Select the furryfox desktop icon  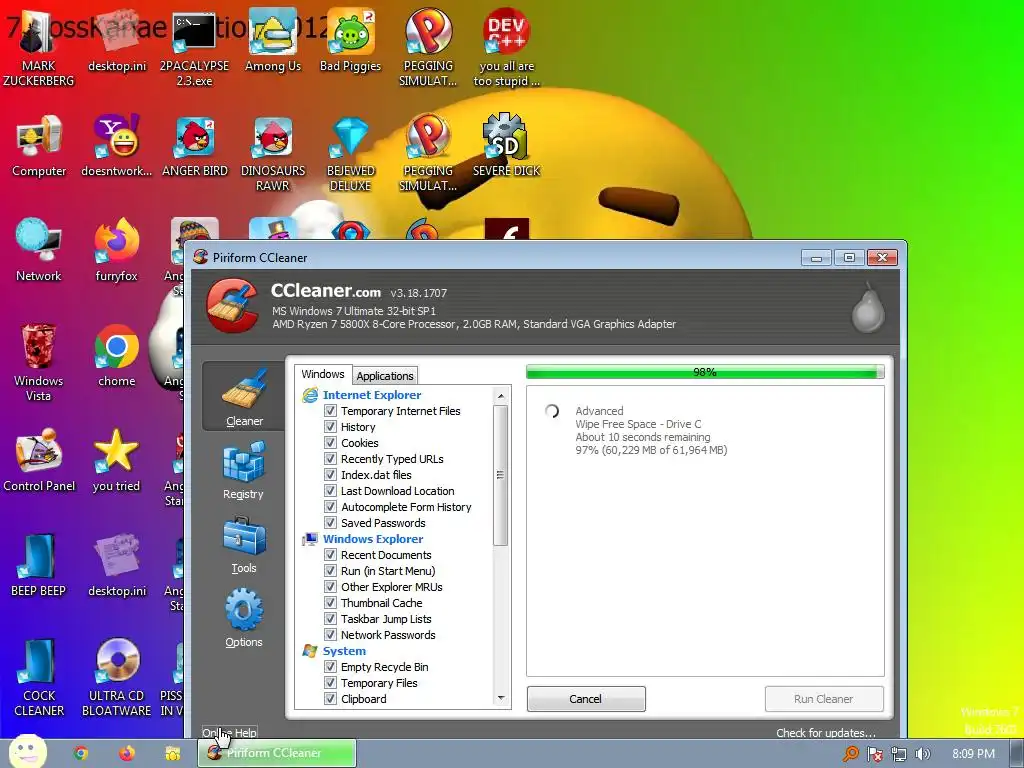(116, 250)
